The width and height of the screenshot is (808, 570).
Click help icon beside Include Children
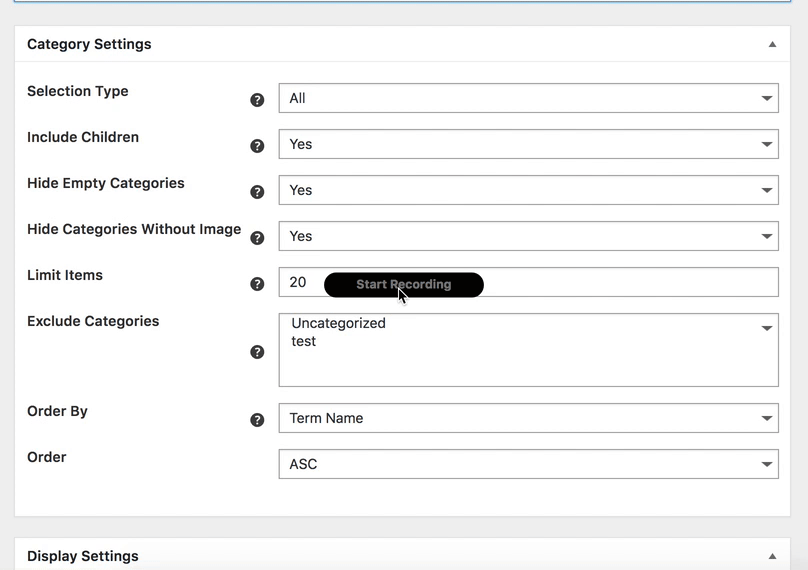point(257,146)
